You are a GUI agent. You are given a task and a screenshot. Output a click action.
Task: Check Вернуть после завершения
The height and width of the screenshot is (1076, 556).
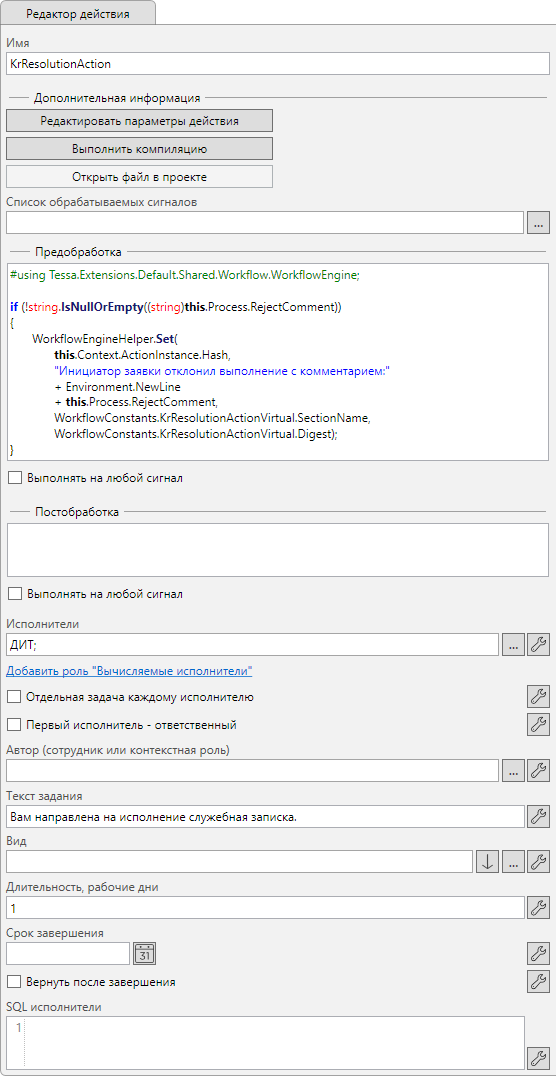coord(14,982)
